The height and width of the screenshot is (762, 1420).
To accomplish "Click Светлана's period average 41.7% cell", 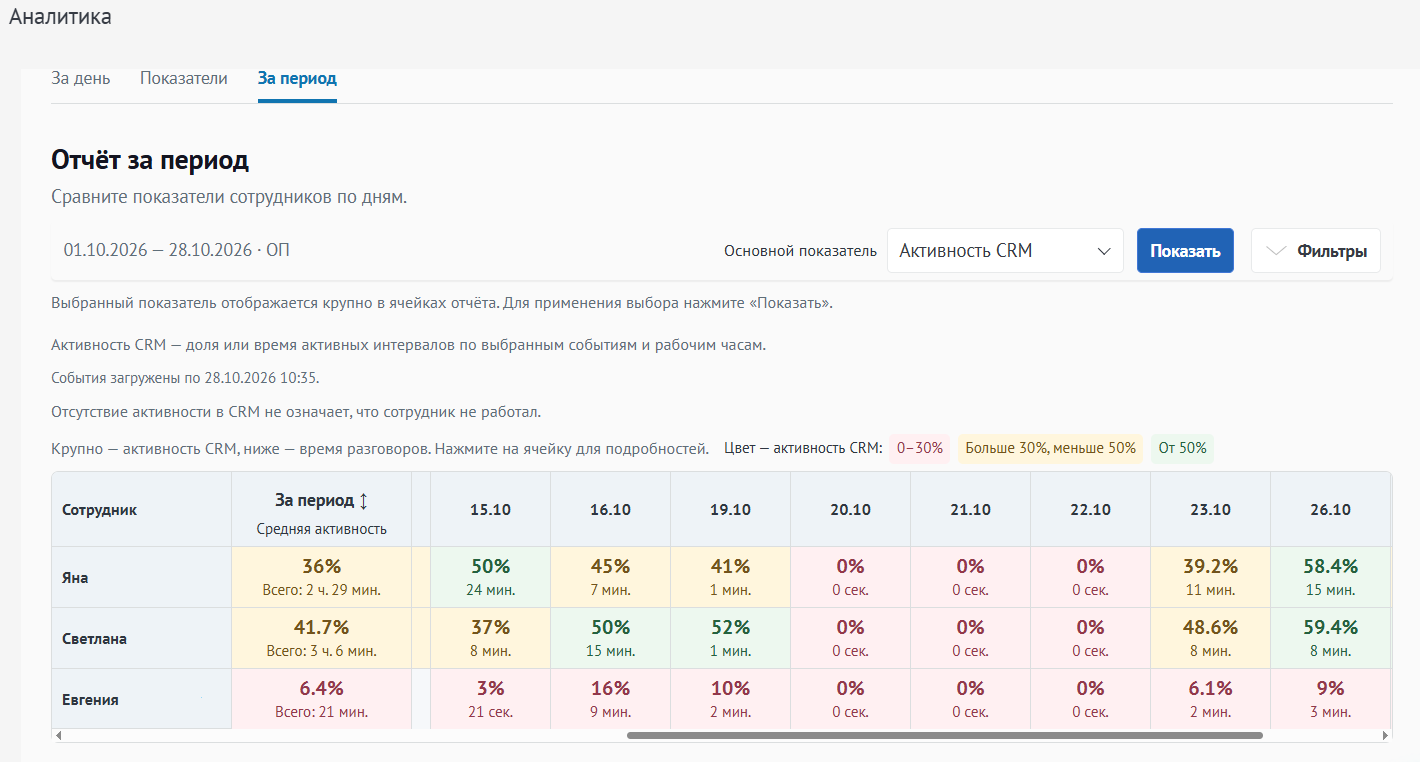I will pyautogui.click(x=321, y=638).
